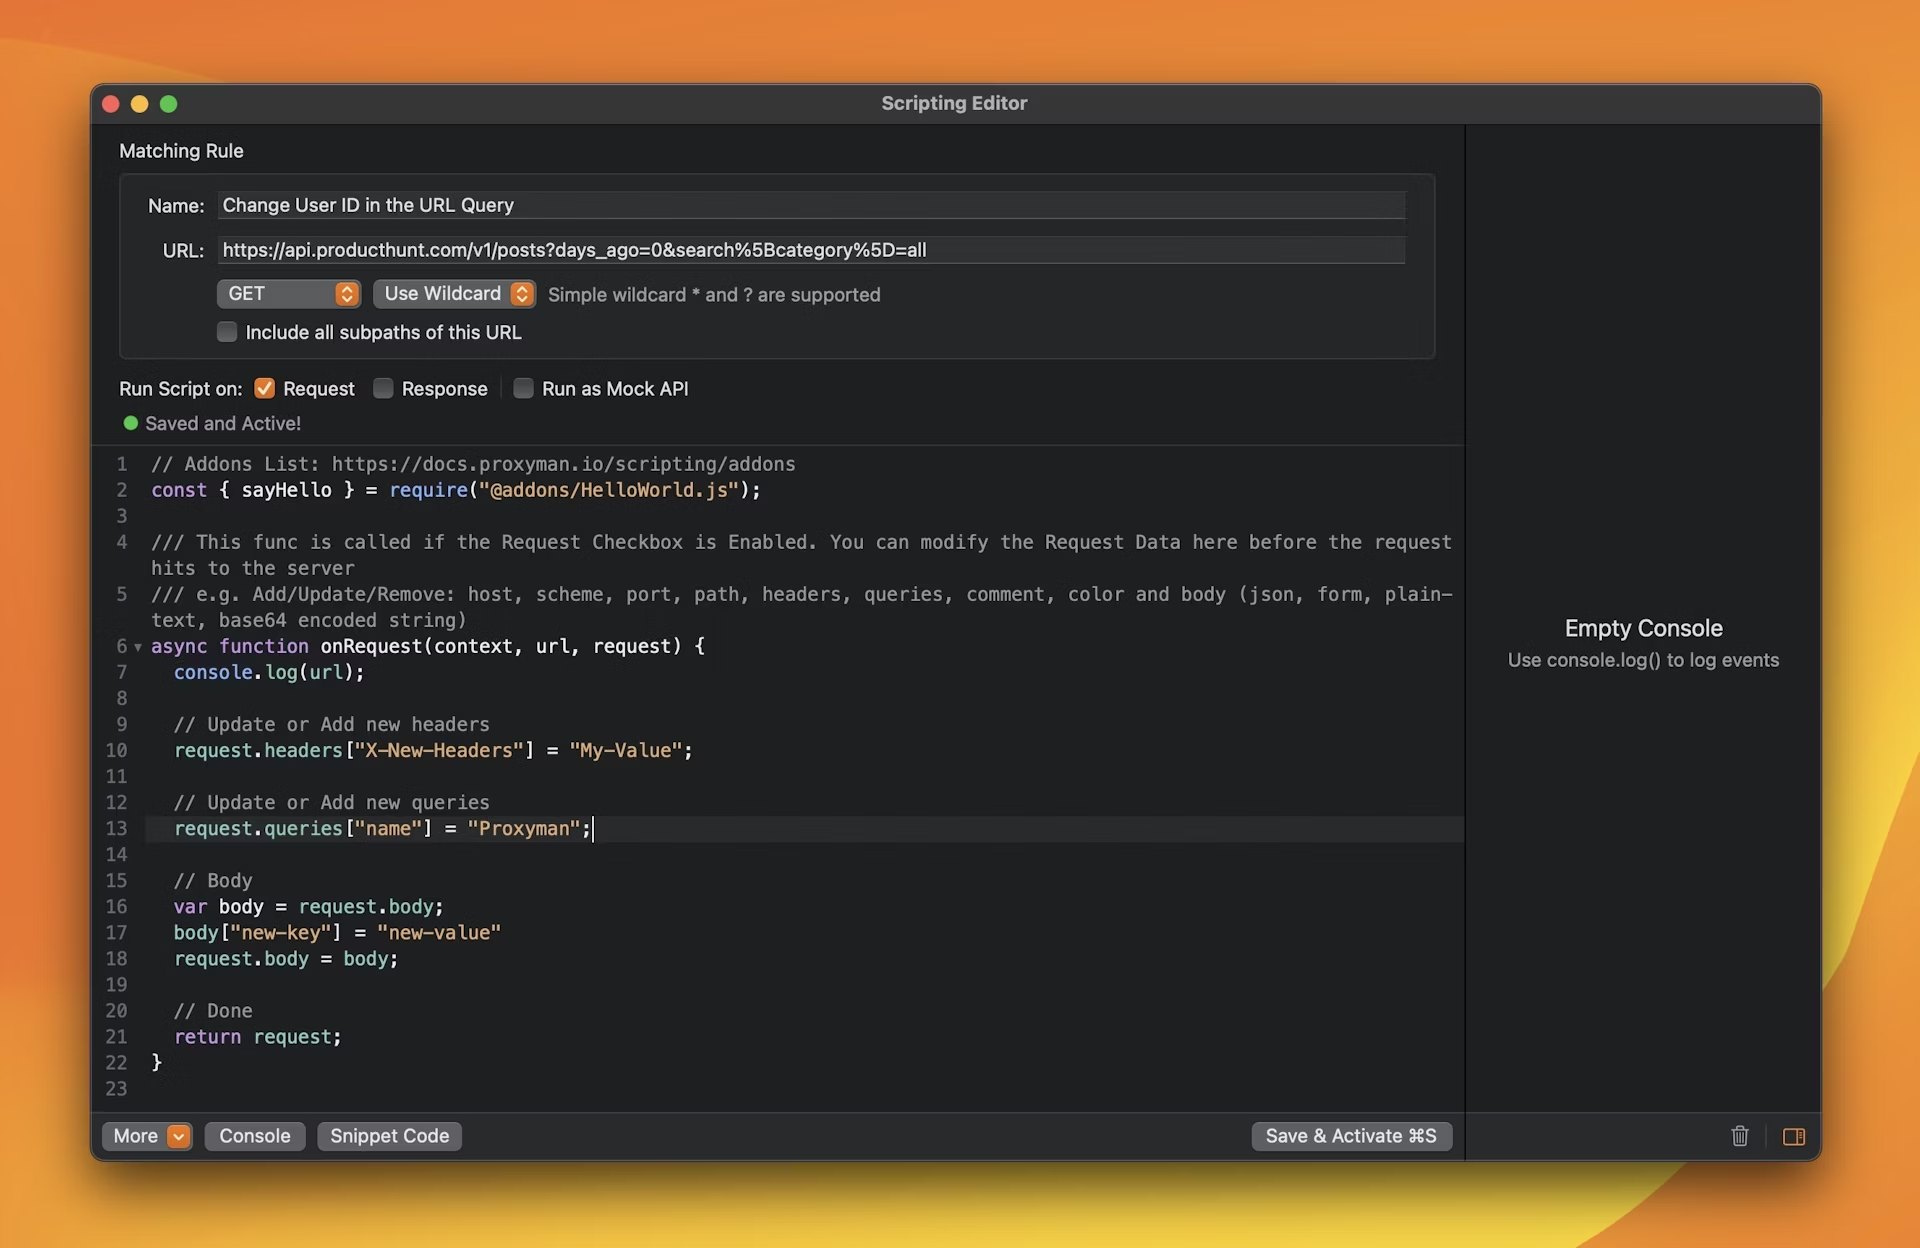Screen dimensions: 1920x1248
Task: Click the green Saved and Active status dot
Action: (x=130, y=423)
